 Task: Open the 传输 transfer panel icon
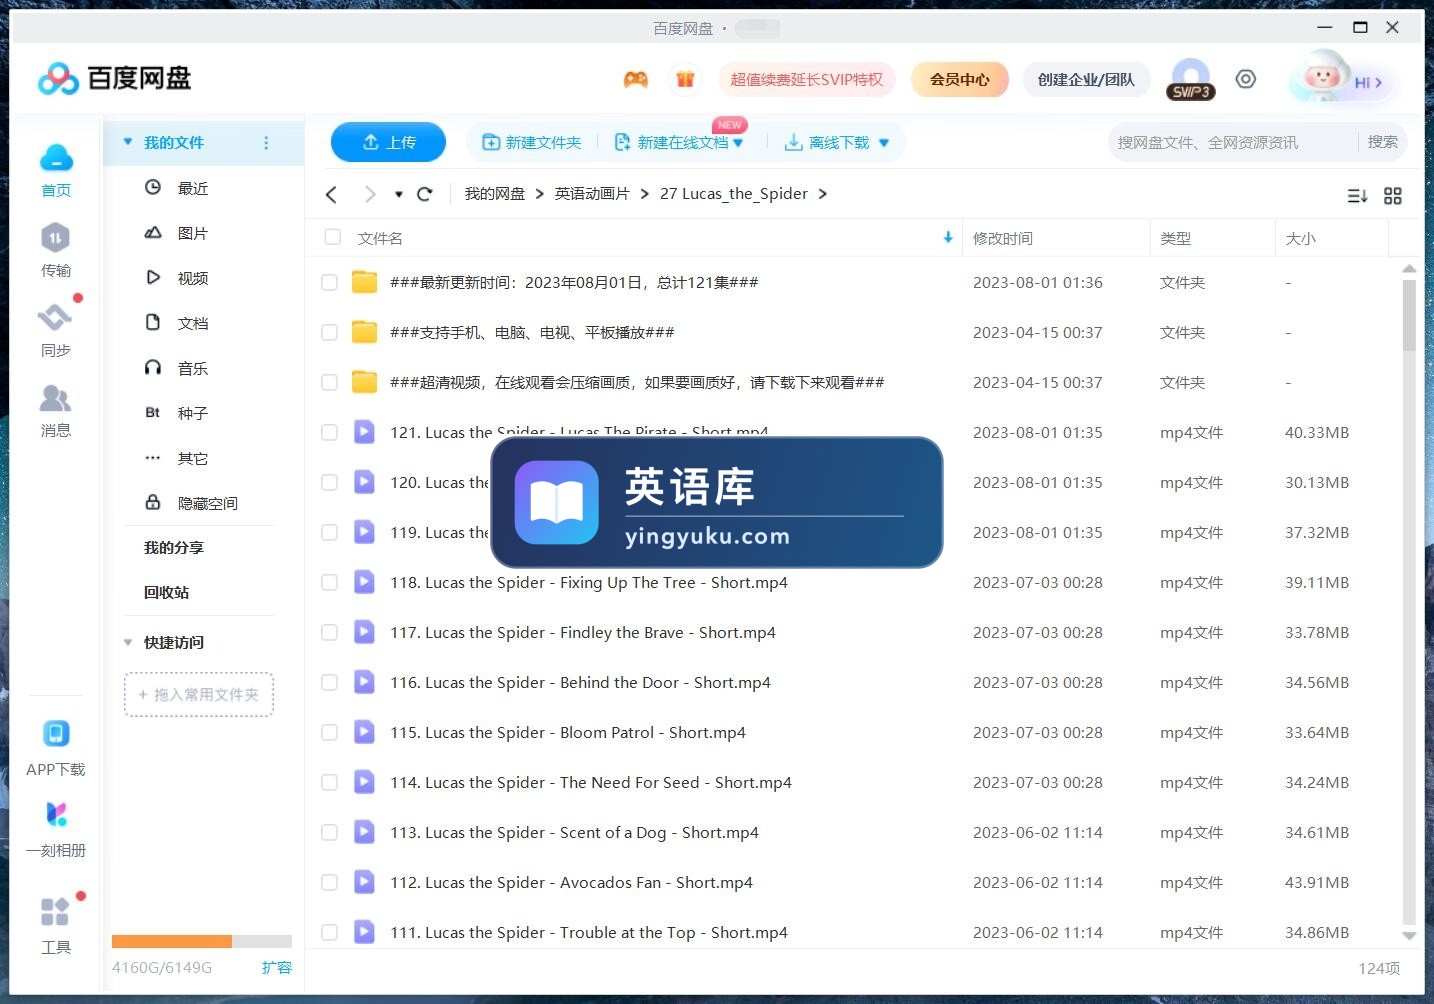(55, 238)
